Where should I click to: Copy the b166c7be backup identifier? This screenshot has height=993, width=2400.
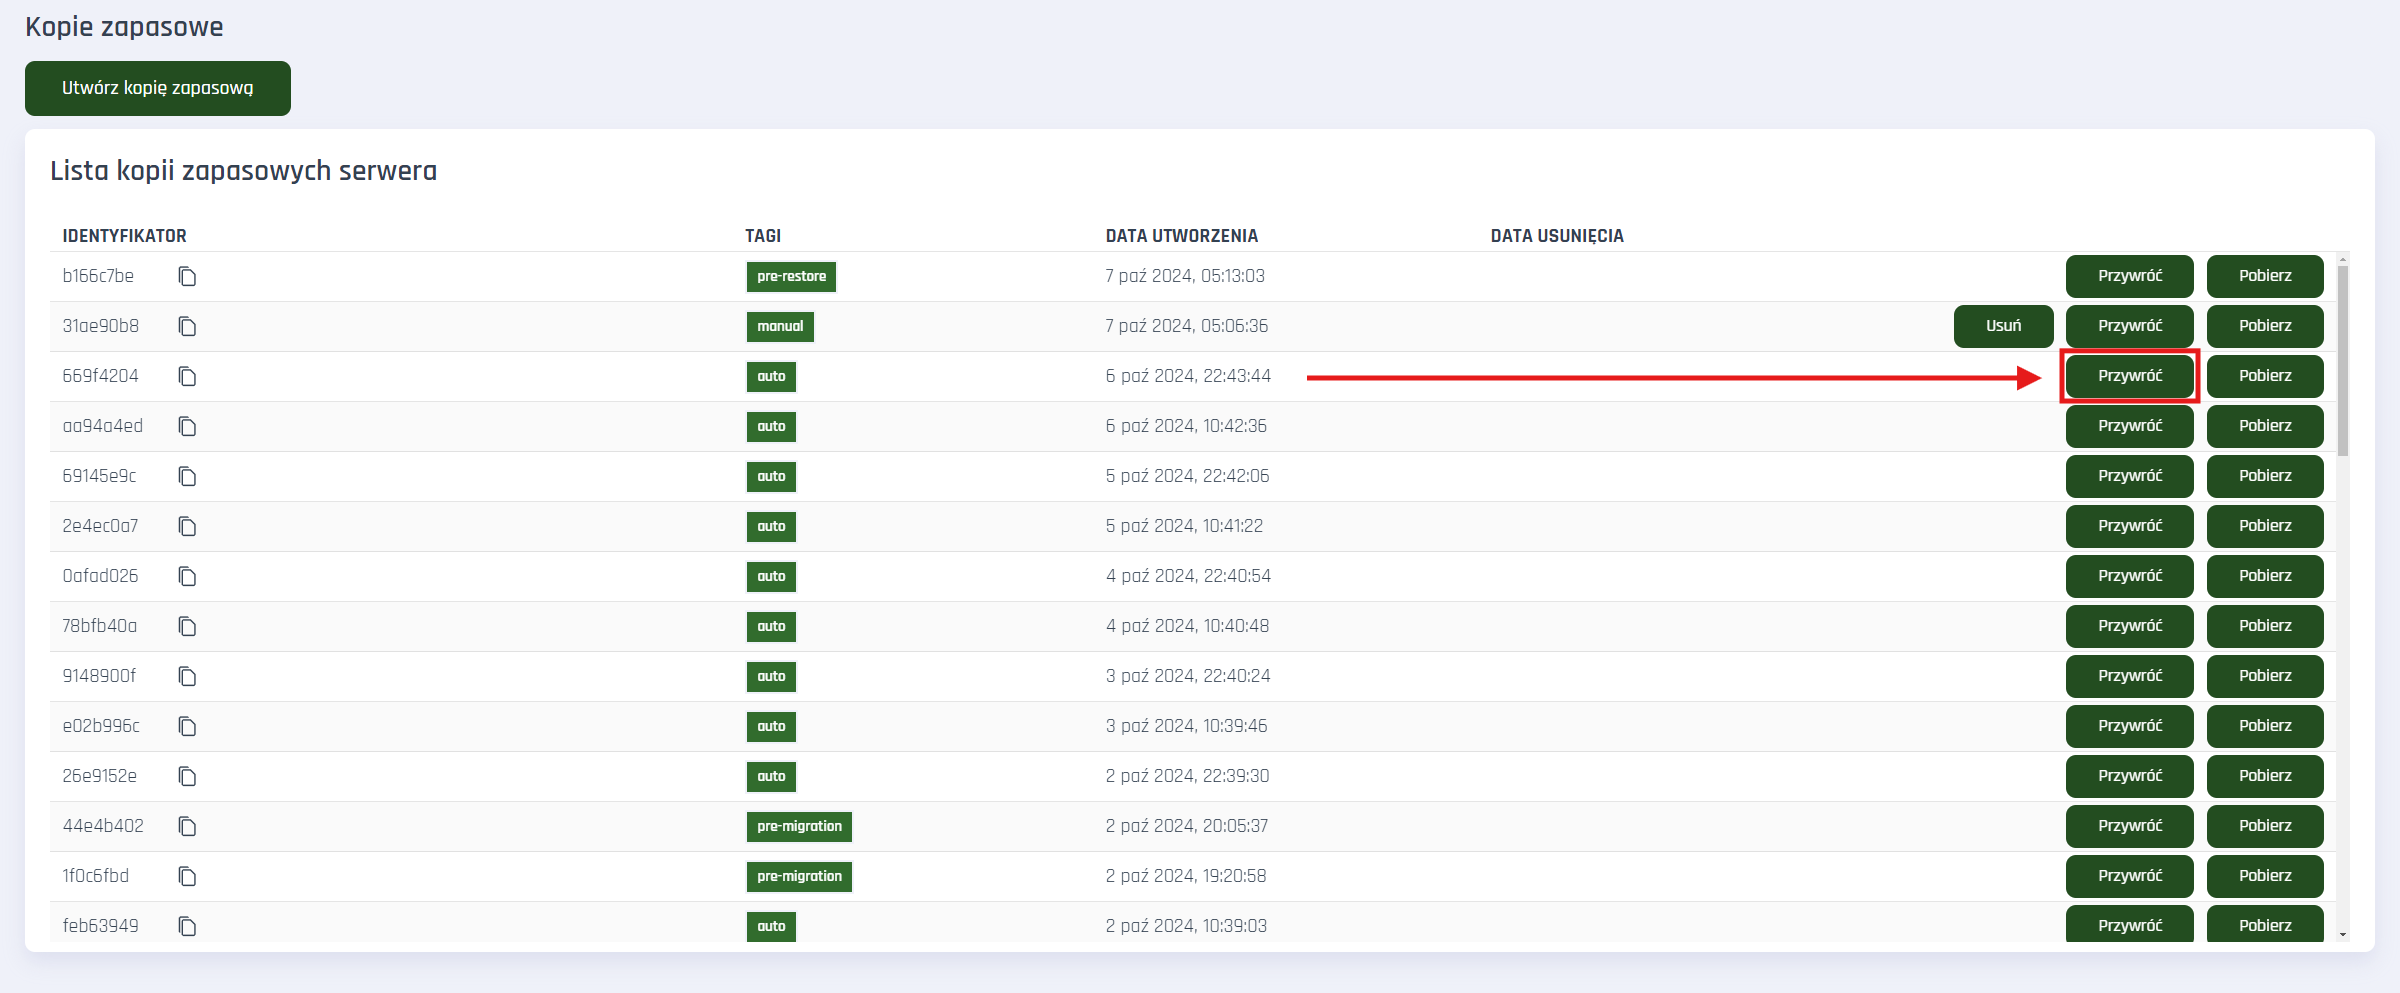click(x=187, y=277)
